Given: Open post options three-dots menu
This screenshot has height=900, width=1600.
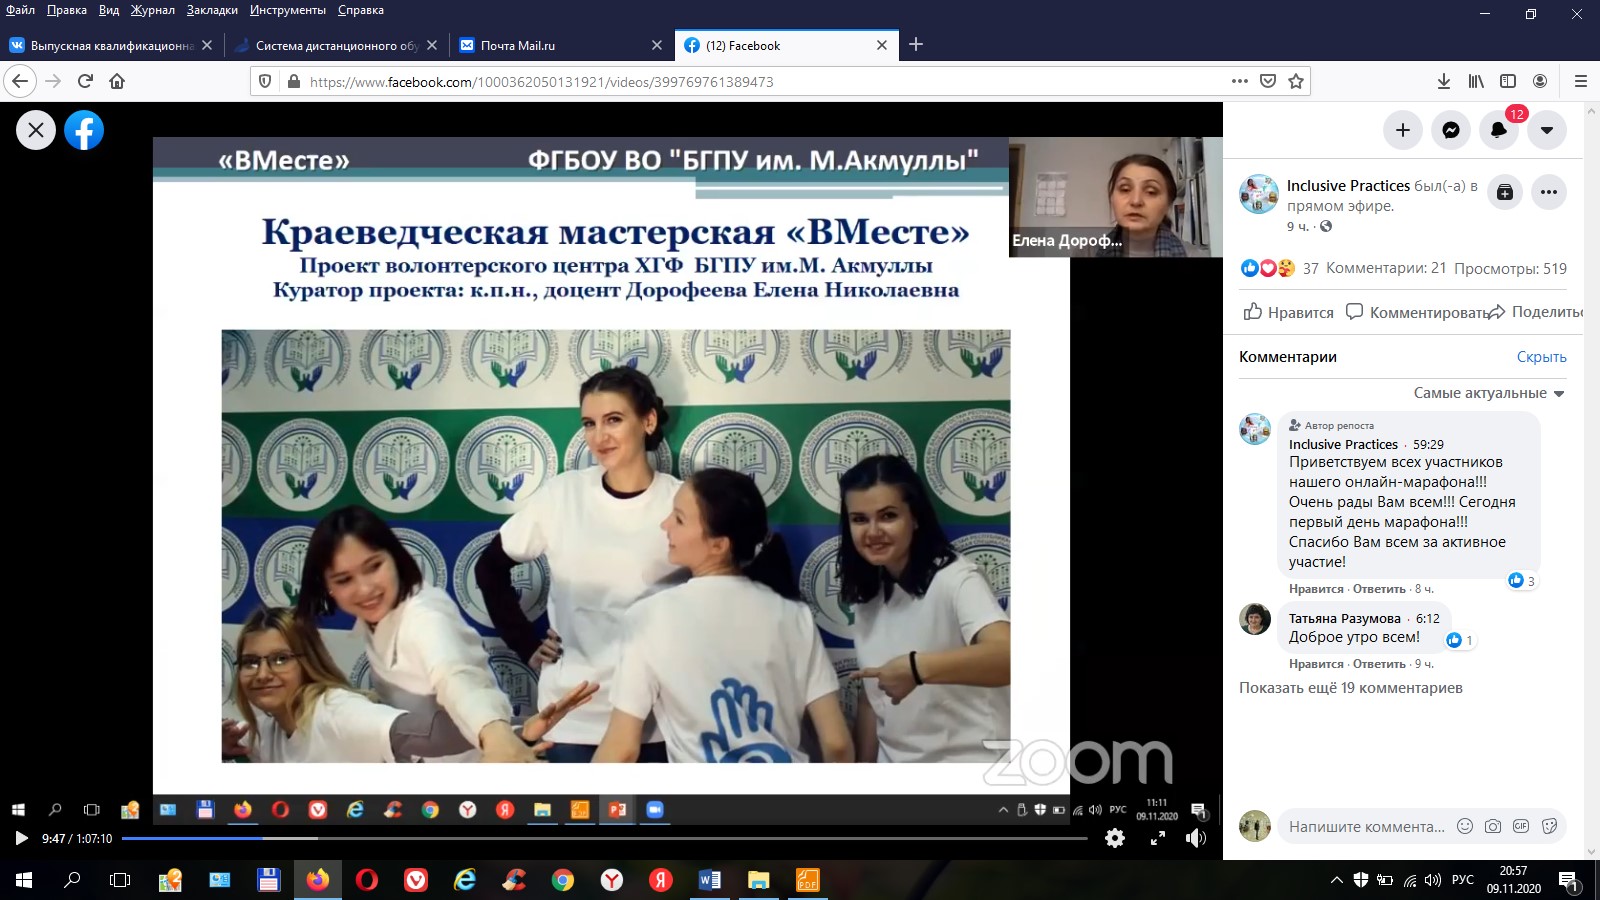Looking at the screenshot, I should tap(1549, 193).
